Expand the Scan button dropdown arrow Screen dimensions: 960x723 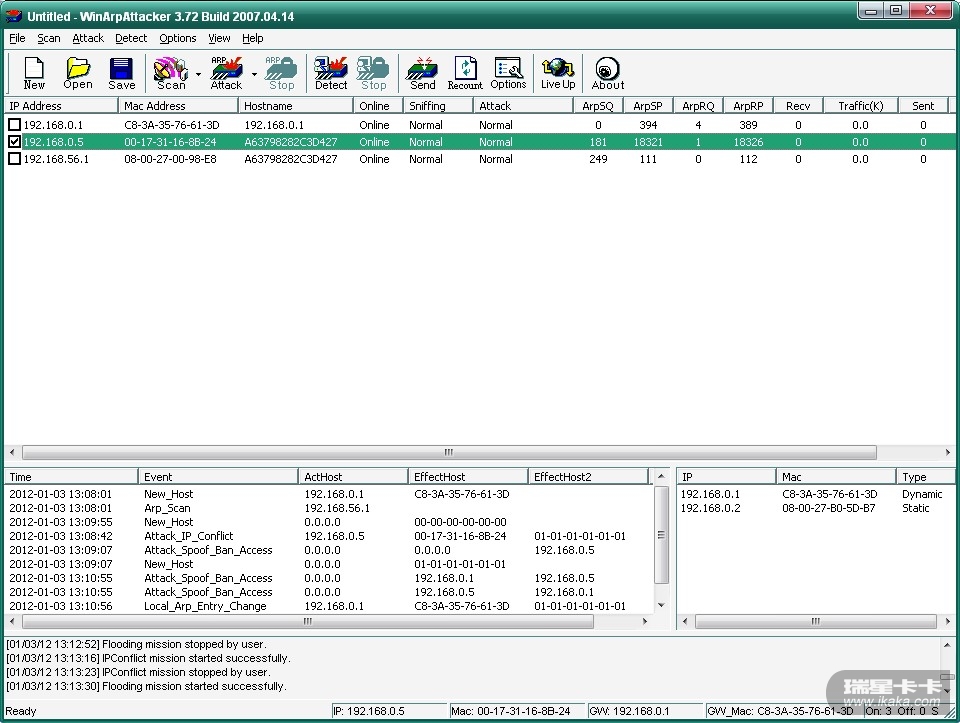coord(198,74)
